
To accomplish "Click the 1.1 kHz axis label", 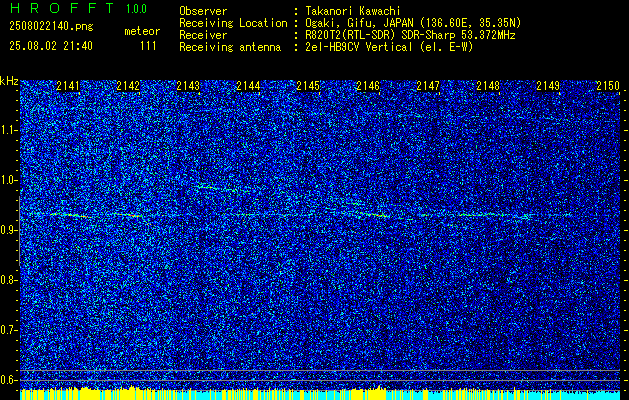I will pos(9,130).
